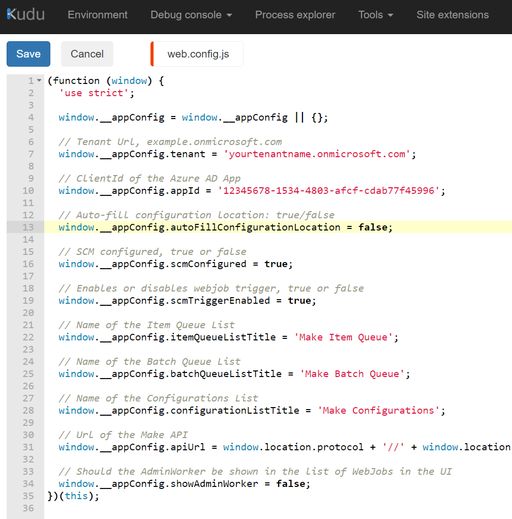Click the 'use strict' statement
The width and height of the screenshot is (512, 519).
[x=96, y=93]
